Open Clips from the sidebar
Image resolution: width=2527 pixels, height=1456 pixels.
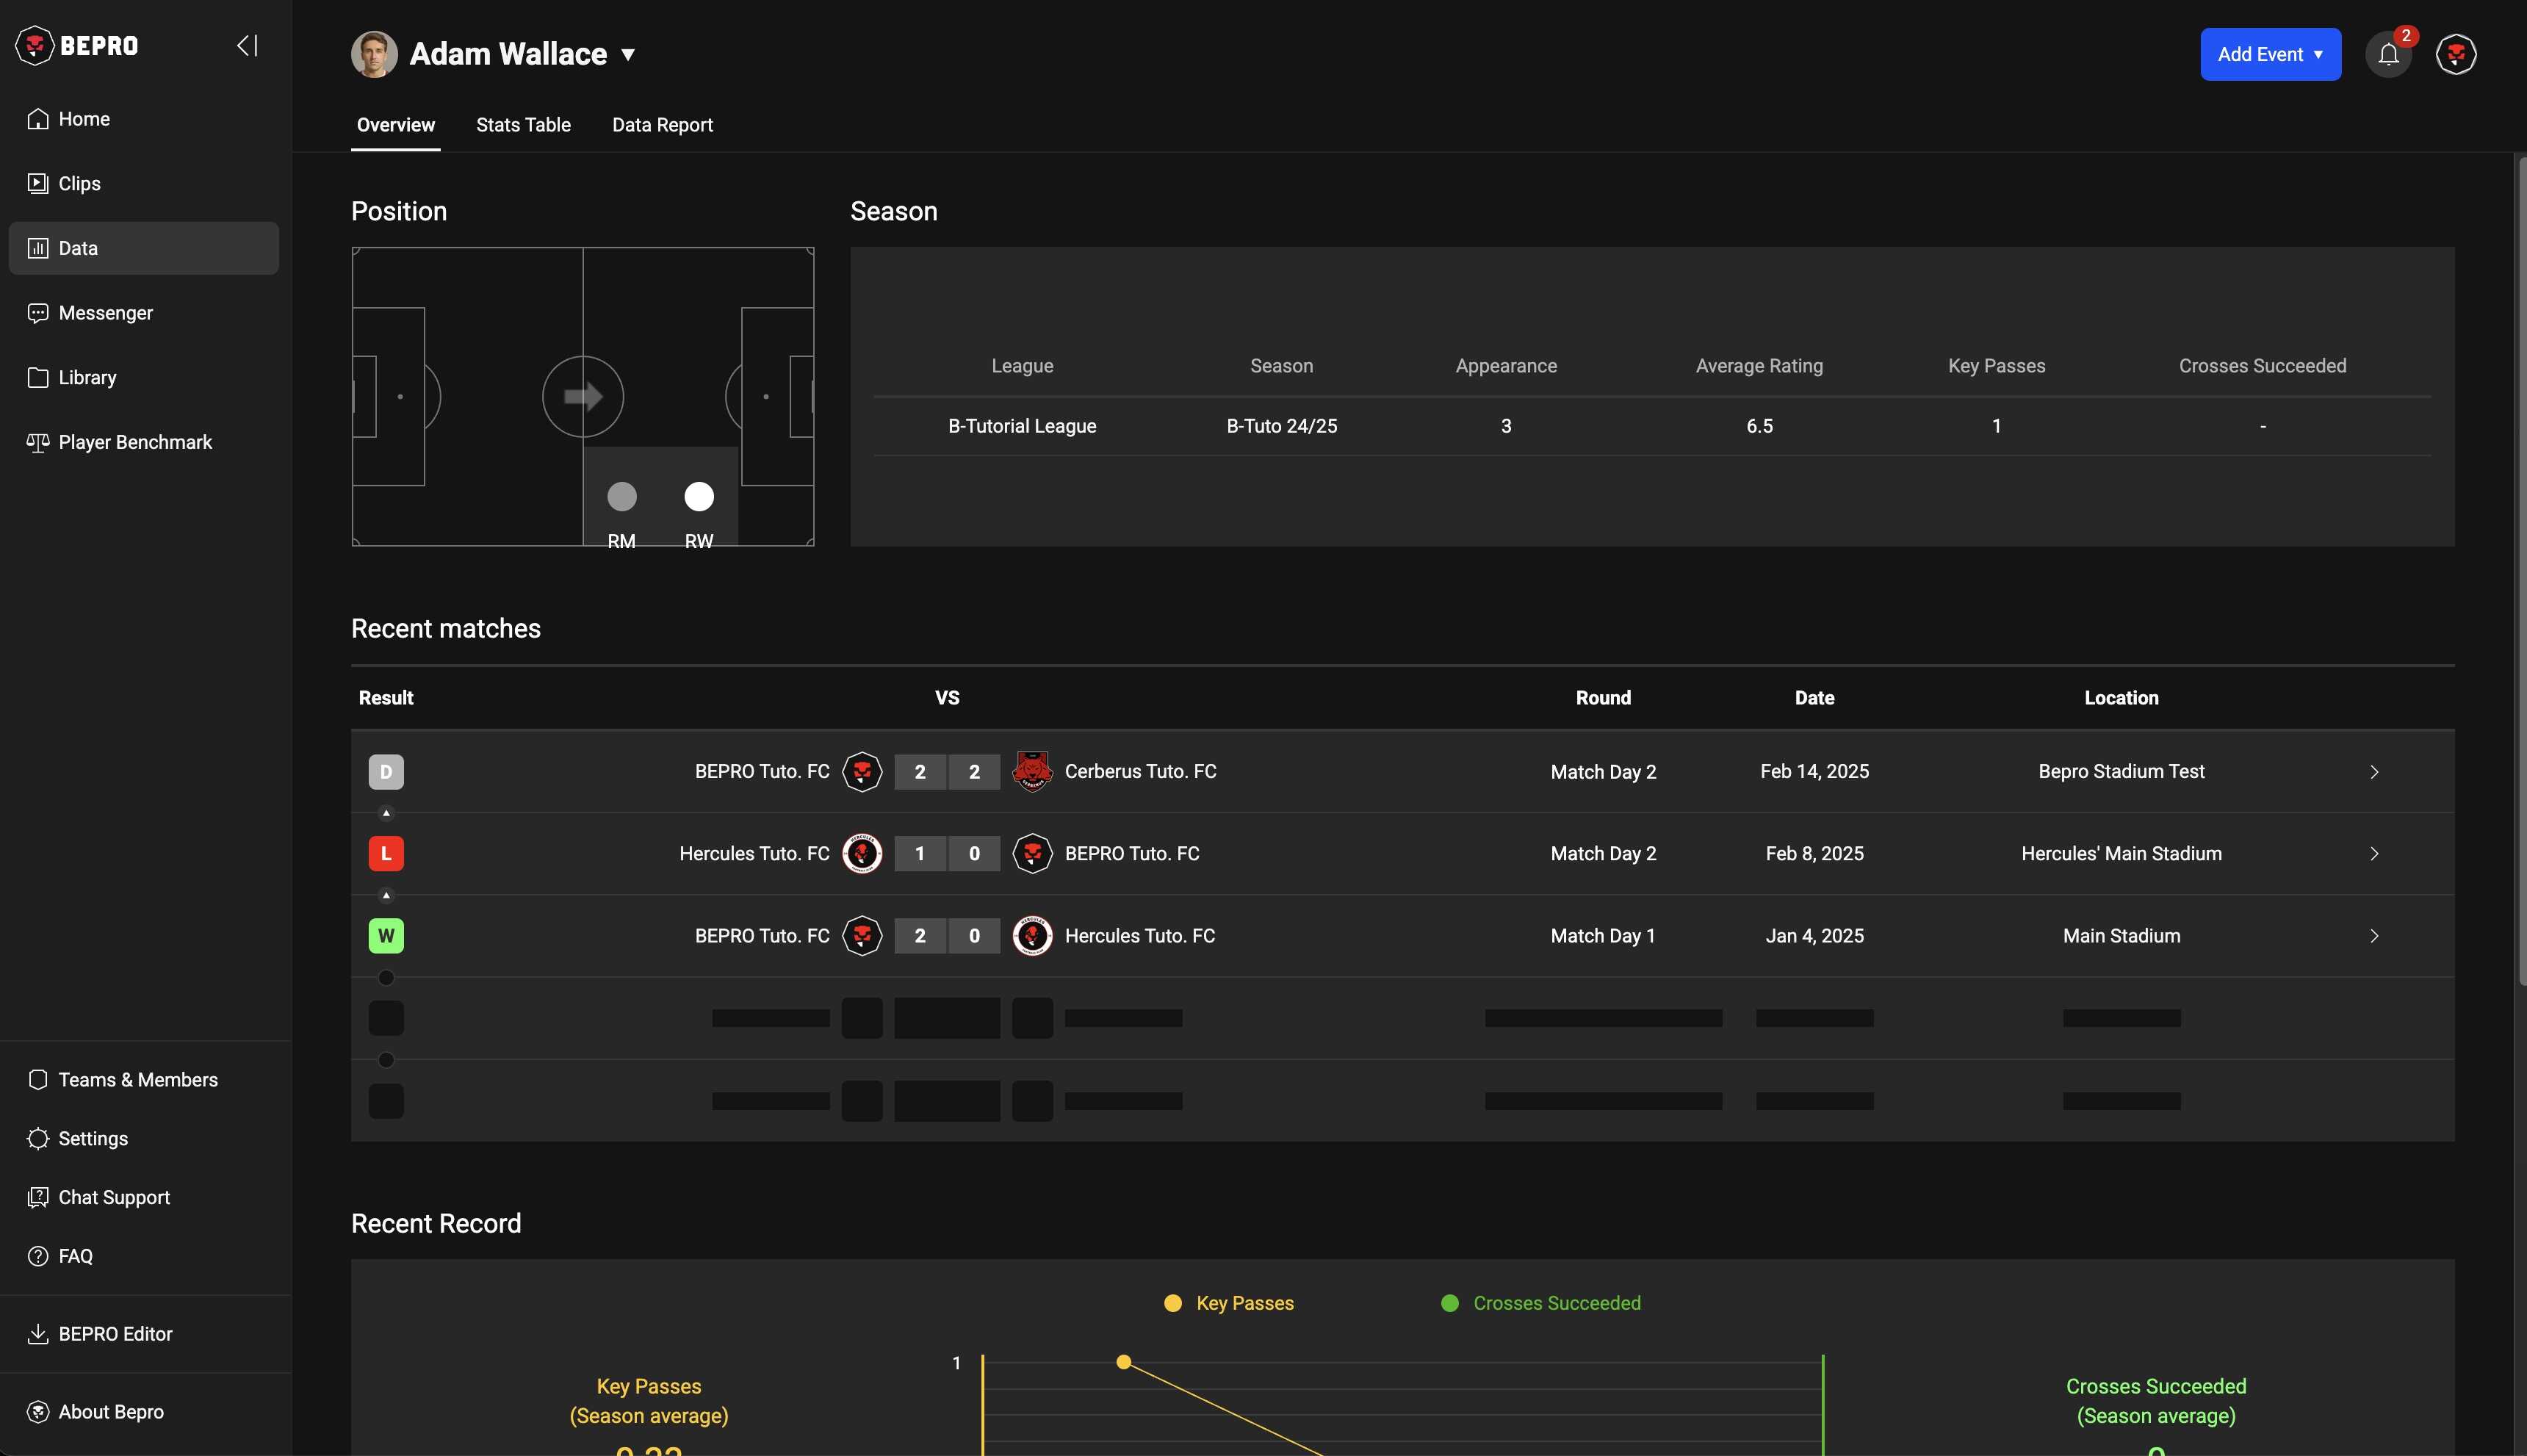point(79,184)
